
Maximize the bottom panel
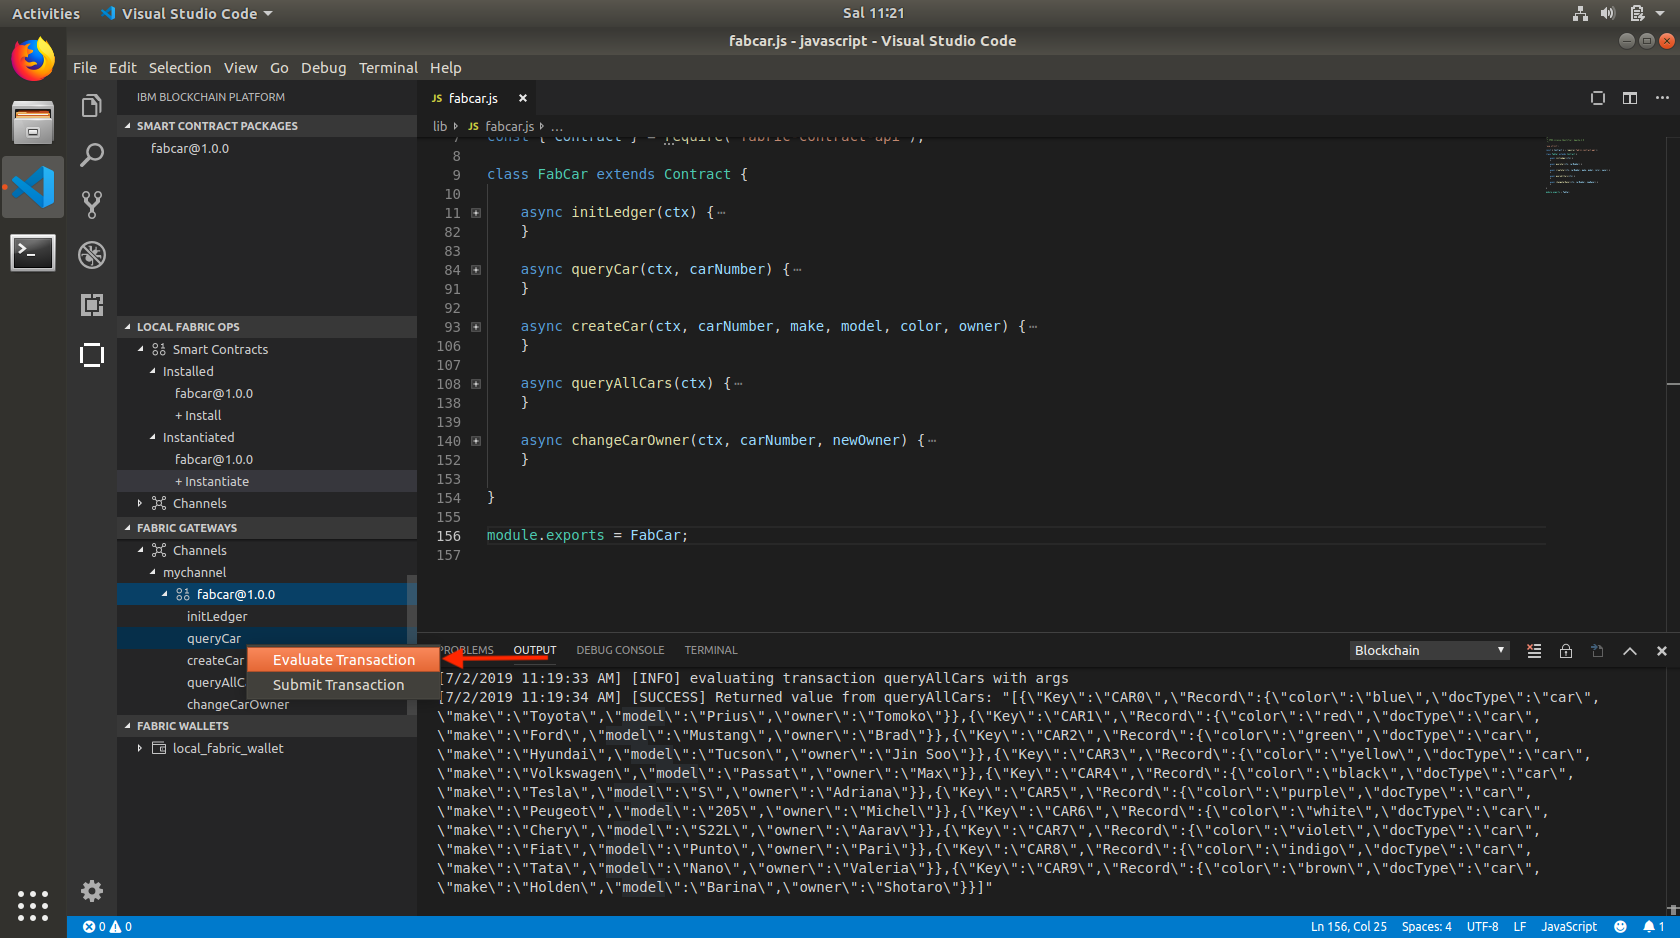pos(1630,651)
